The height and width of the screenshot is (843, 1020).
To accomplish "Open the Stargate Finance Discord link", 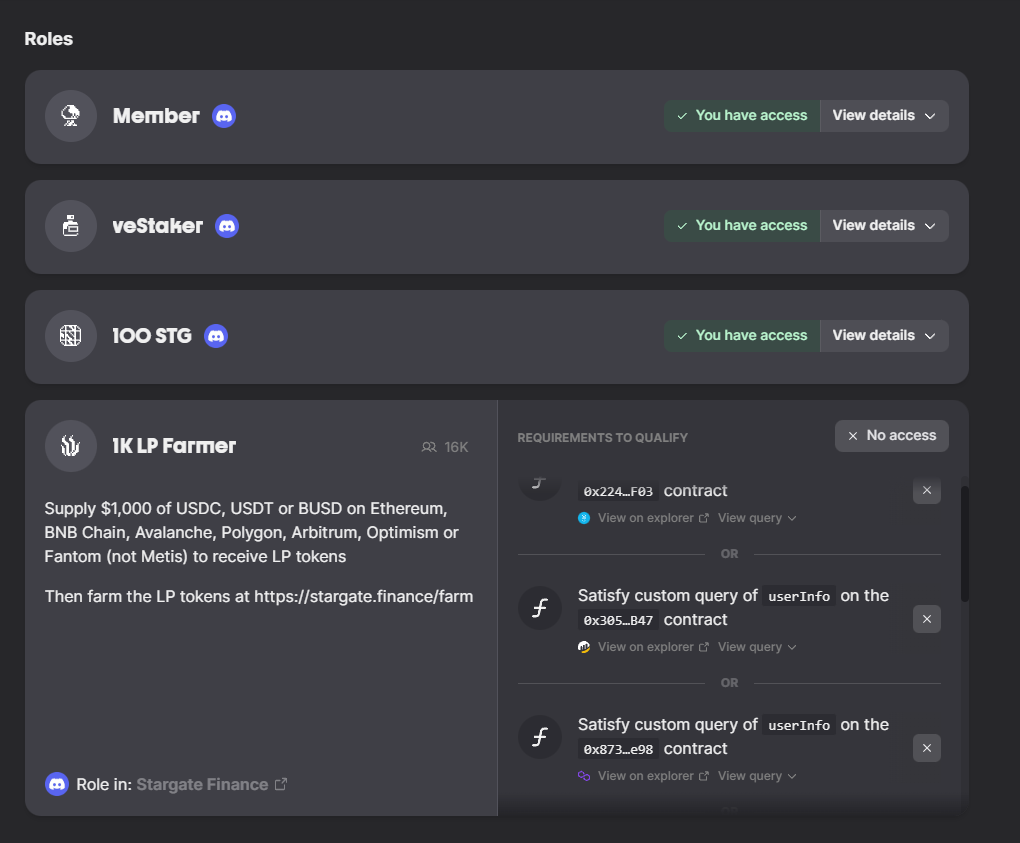I will [211, 784].
